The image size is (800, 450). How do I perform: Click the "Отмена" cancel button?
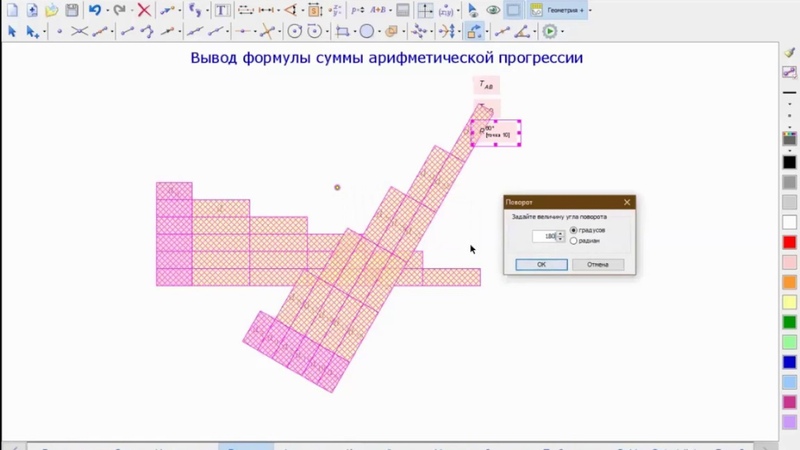tap(598, 265)
